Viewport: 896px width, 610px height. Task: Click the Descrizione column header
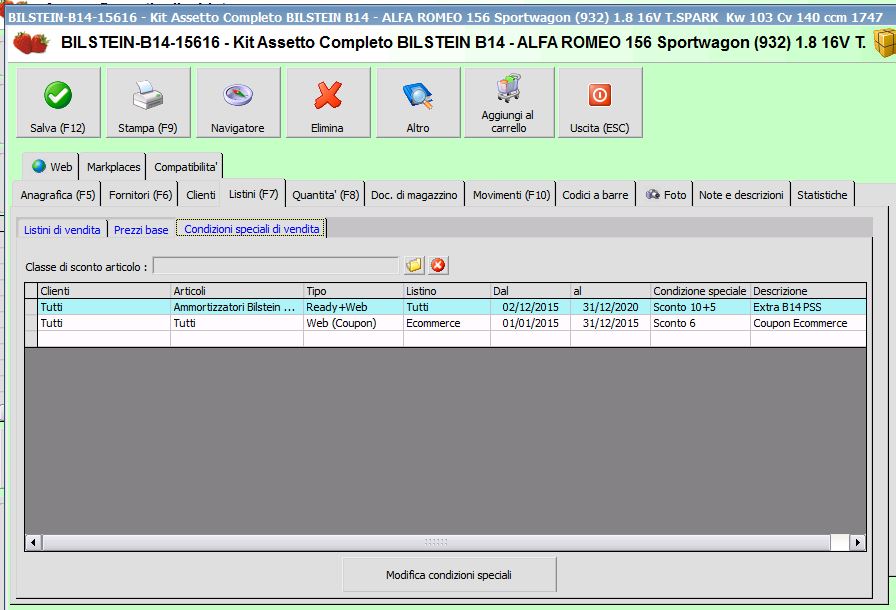[809, 291]
